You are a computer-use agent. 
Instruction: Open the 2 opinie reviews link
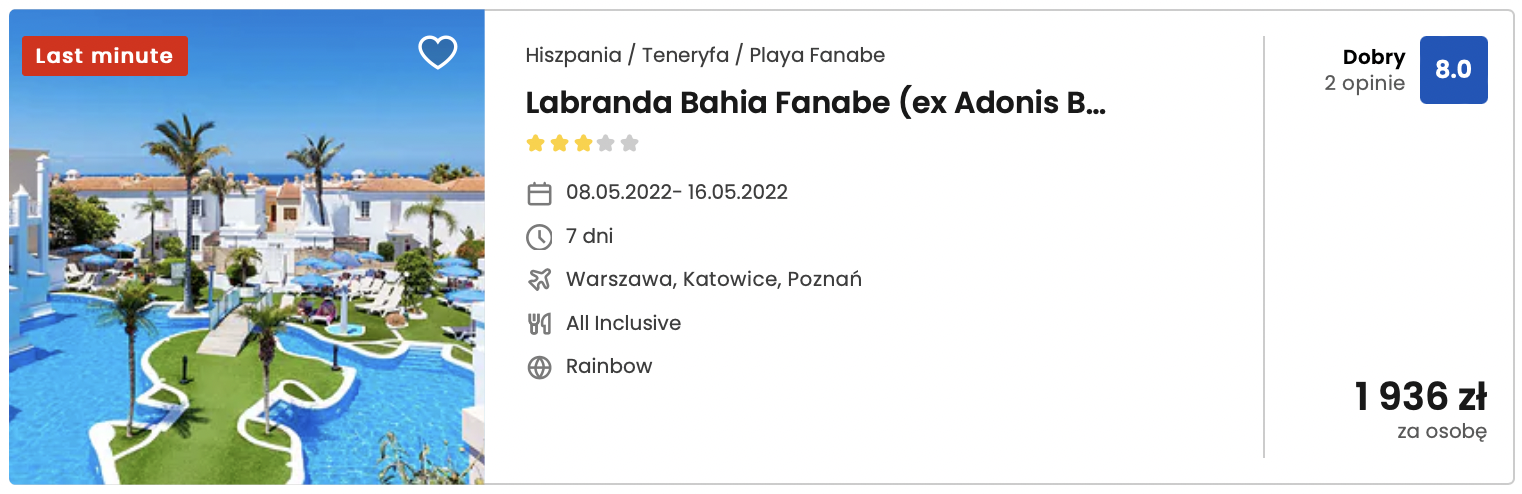coord(1364,83)
